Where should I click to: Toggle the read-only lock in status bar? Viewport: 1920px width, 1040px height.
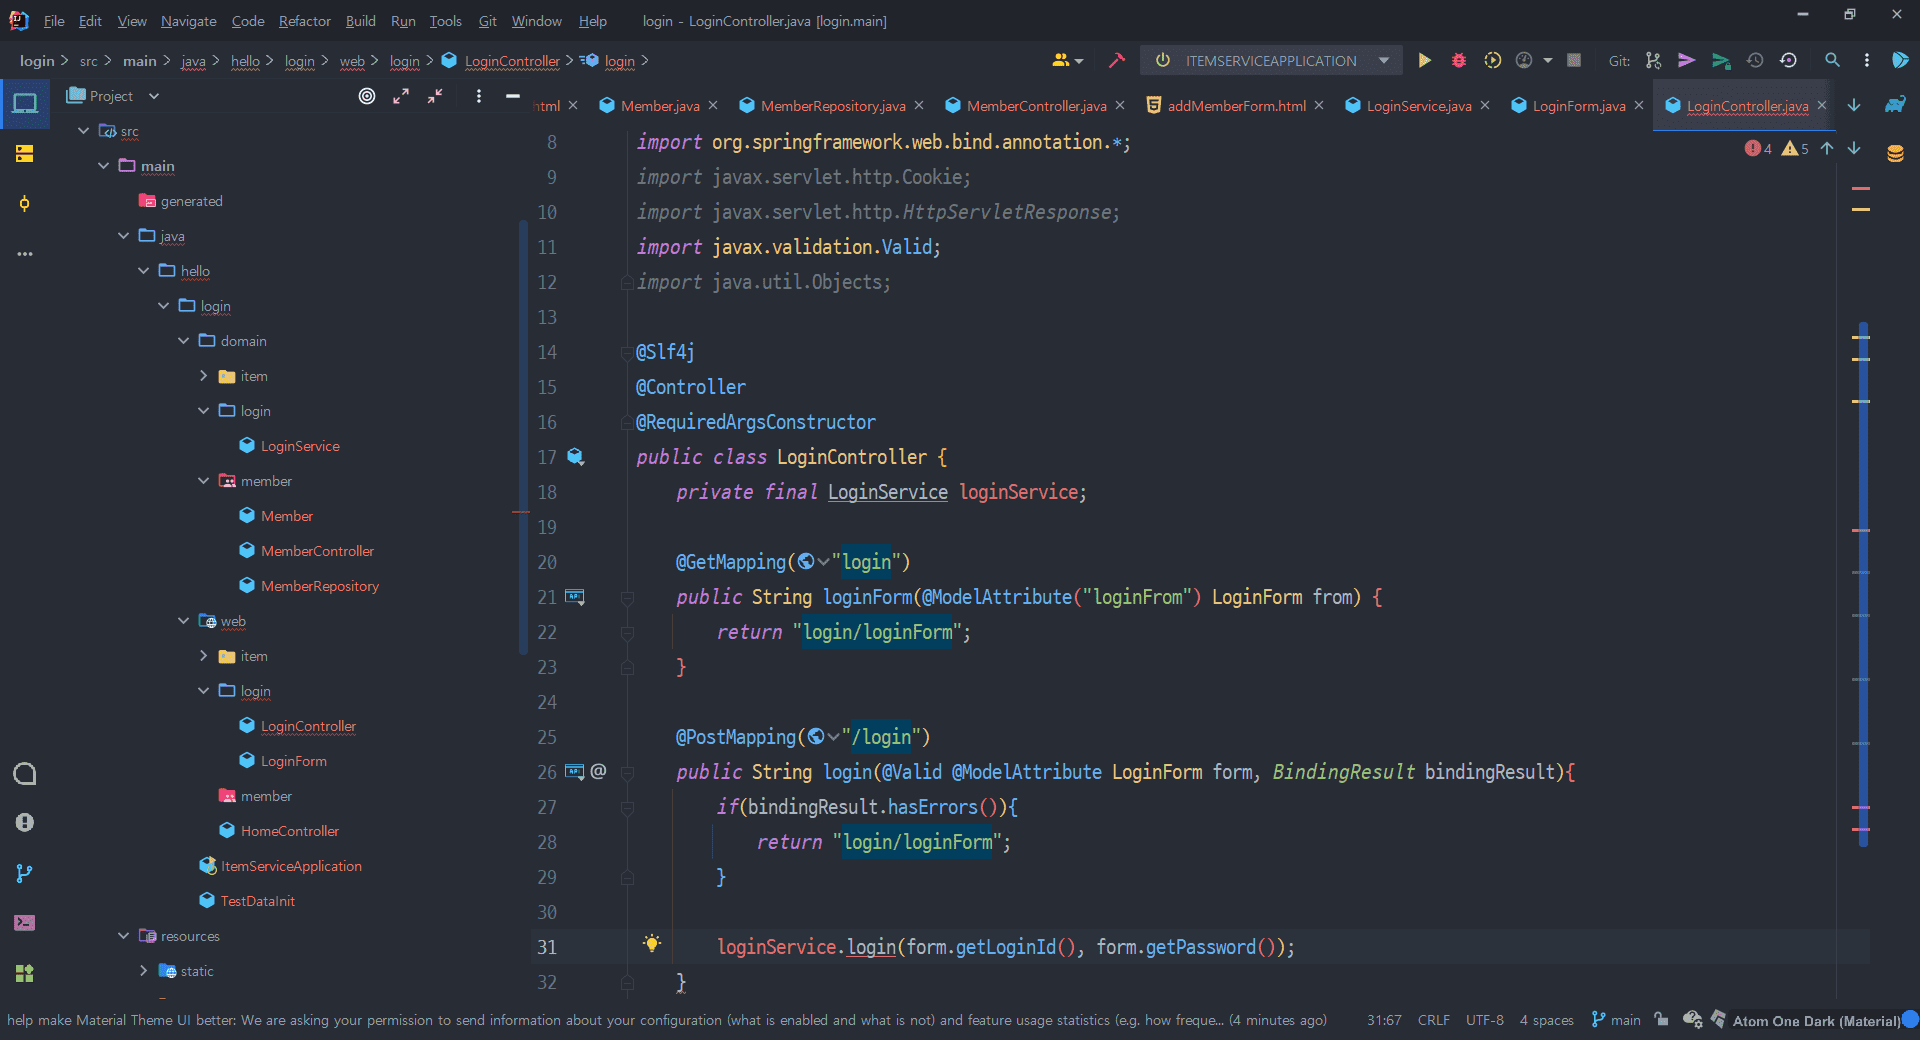coord(1661,1020)
